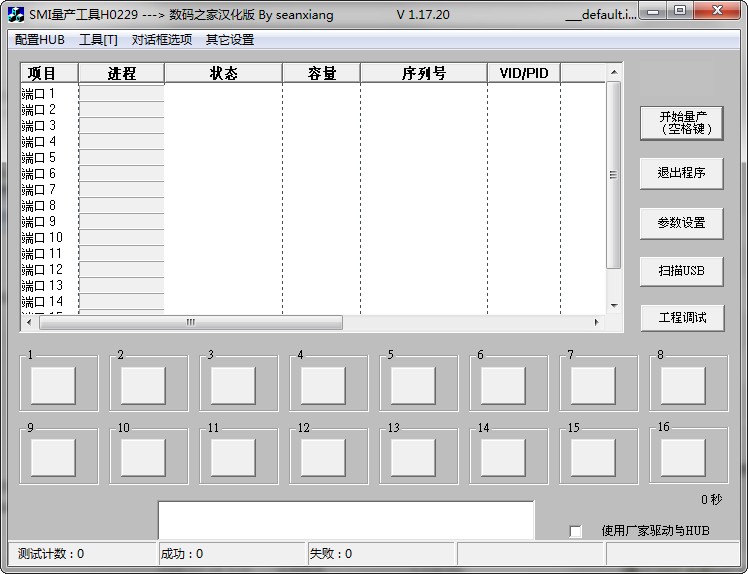Click port slot 7 box
Viewport: 748px width, 574px height.
click(x=593, y=385)
